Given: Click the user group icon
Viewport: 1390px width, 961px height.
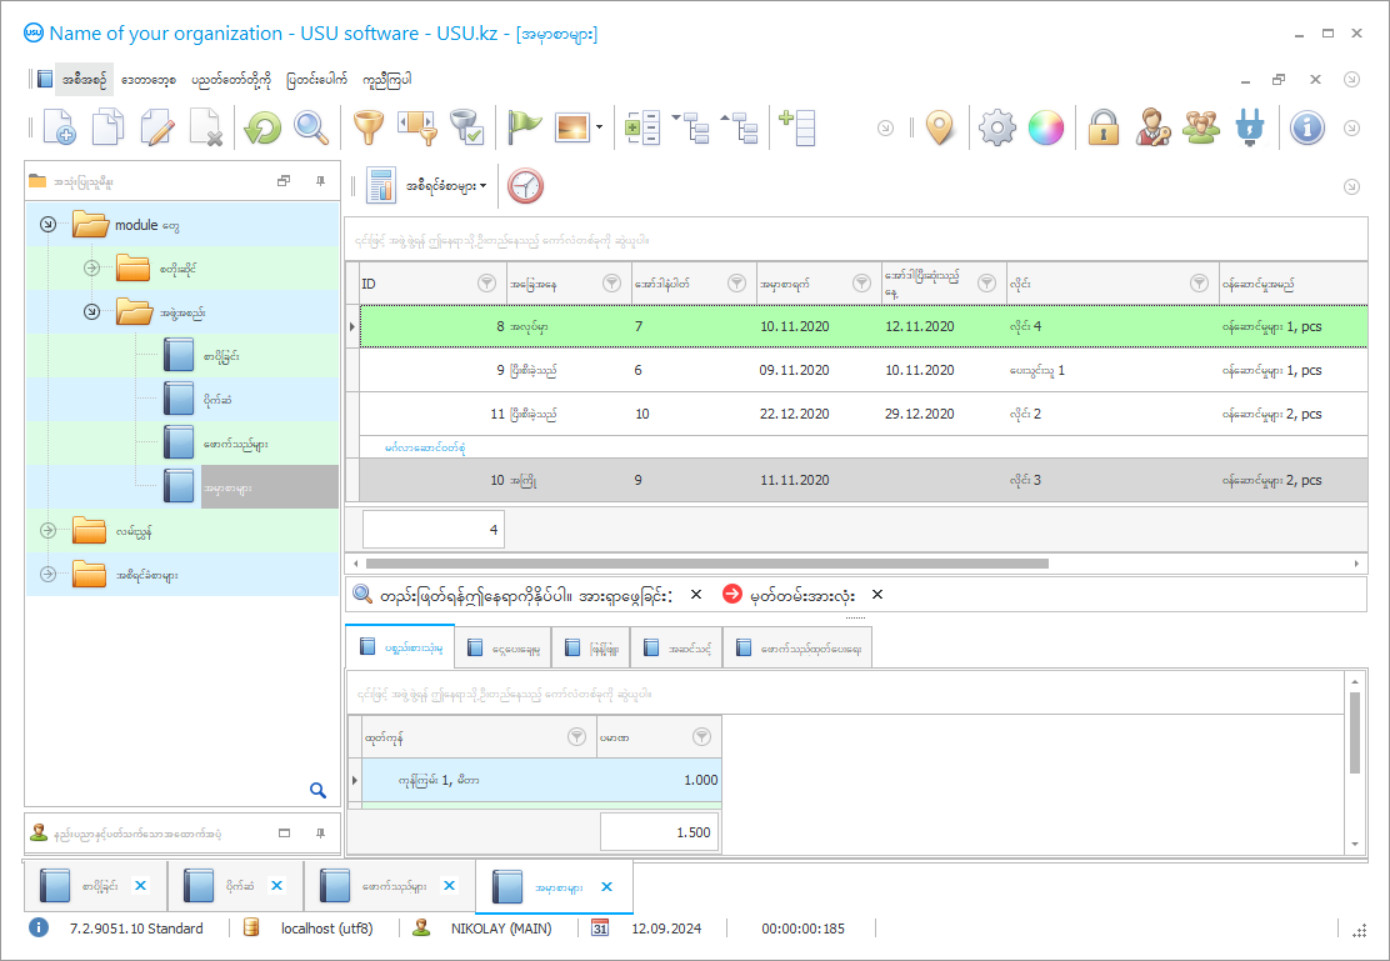Looking at the screenshot, I should [x=1201, y=127].
